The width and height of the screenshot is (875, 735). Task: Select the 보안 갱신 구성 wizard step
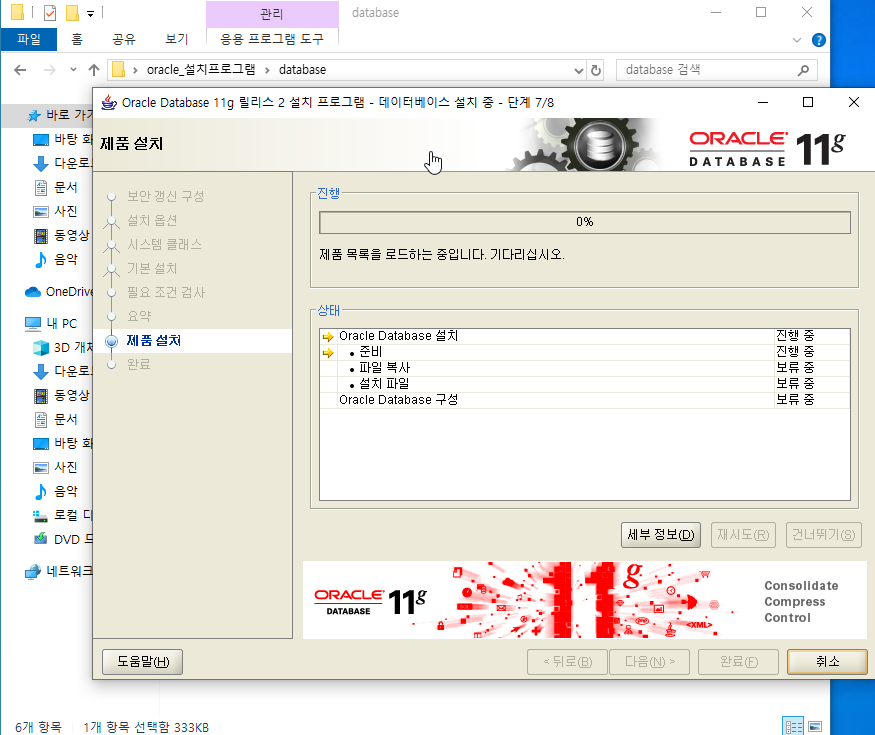coord(166,196)
